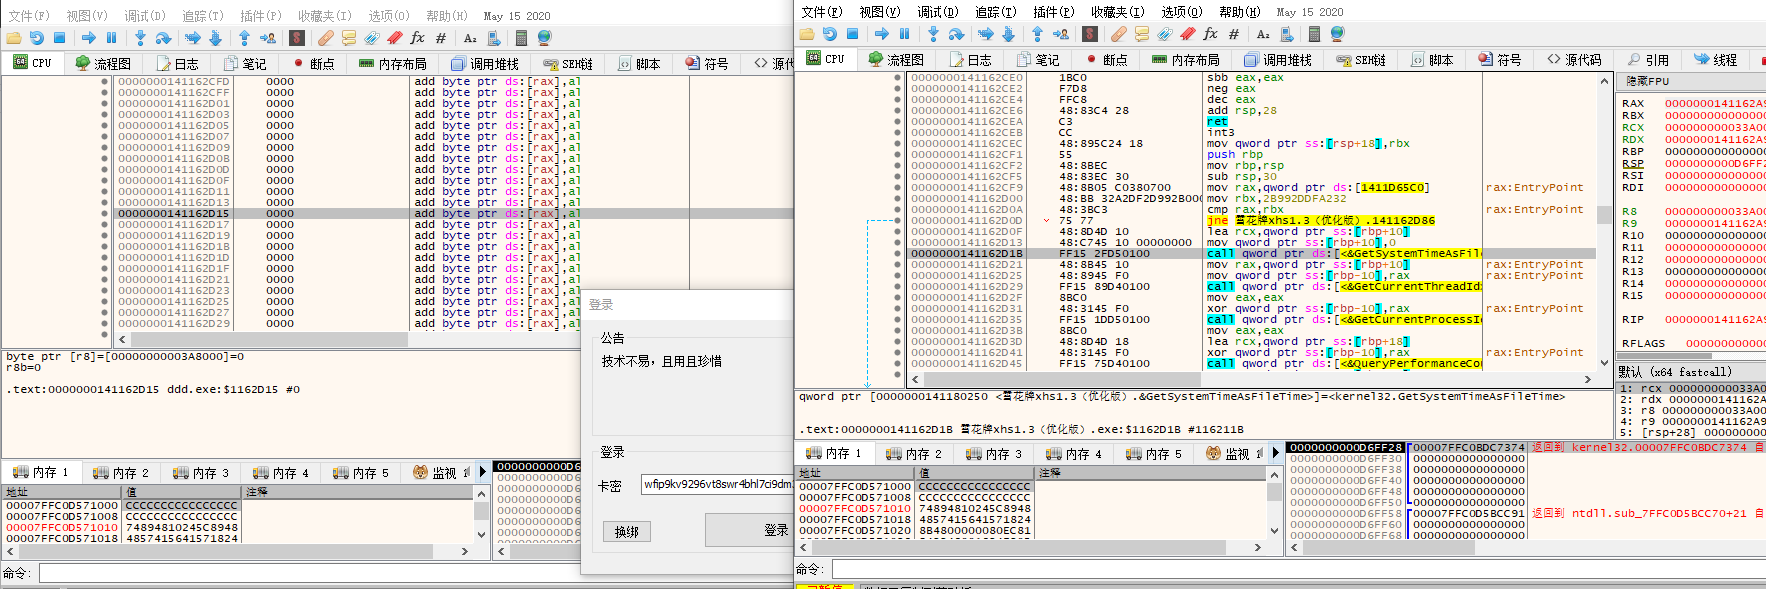Viewport: 1766px width, 589px height.
Task: Open 默认 (x64 fastcall) calling convention dropdown
Action: coord(1691,372)
